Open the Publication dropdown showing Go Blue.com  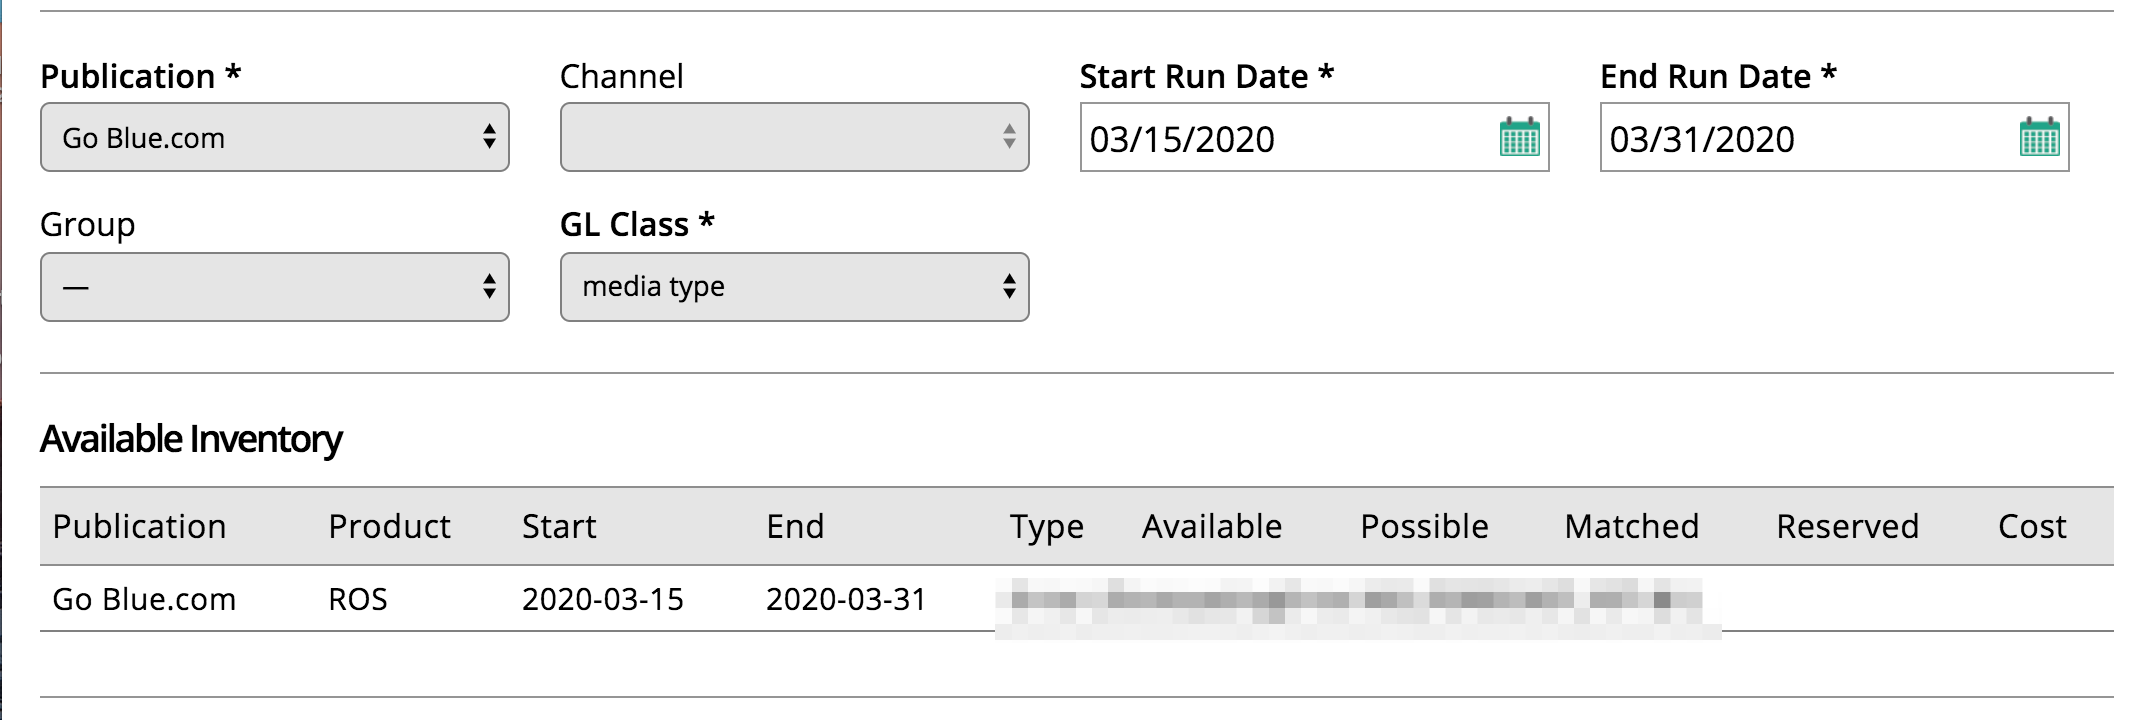tap(275, 137)
